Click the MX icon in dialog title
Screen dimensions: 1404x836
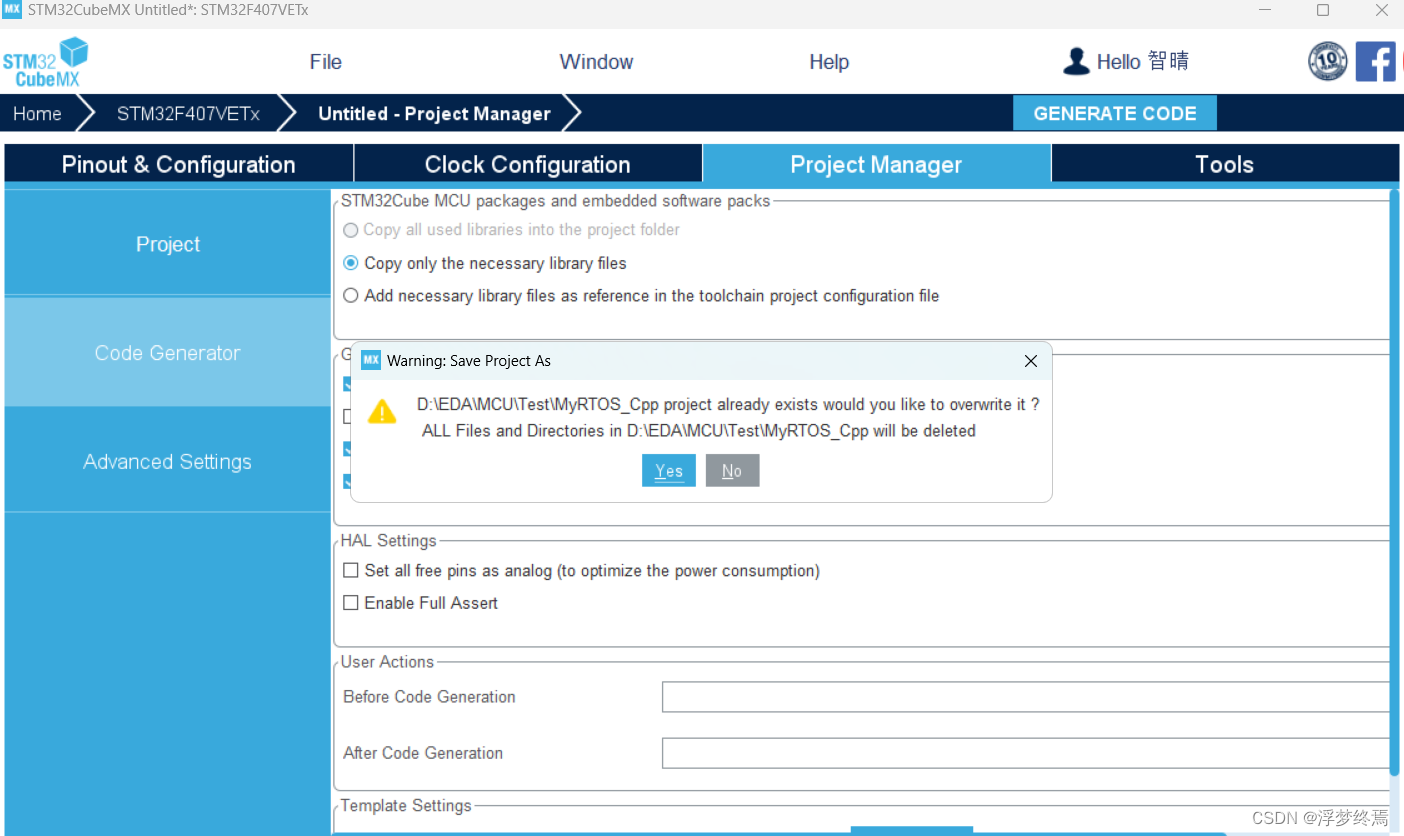coord(371,360)
